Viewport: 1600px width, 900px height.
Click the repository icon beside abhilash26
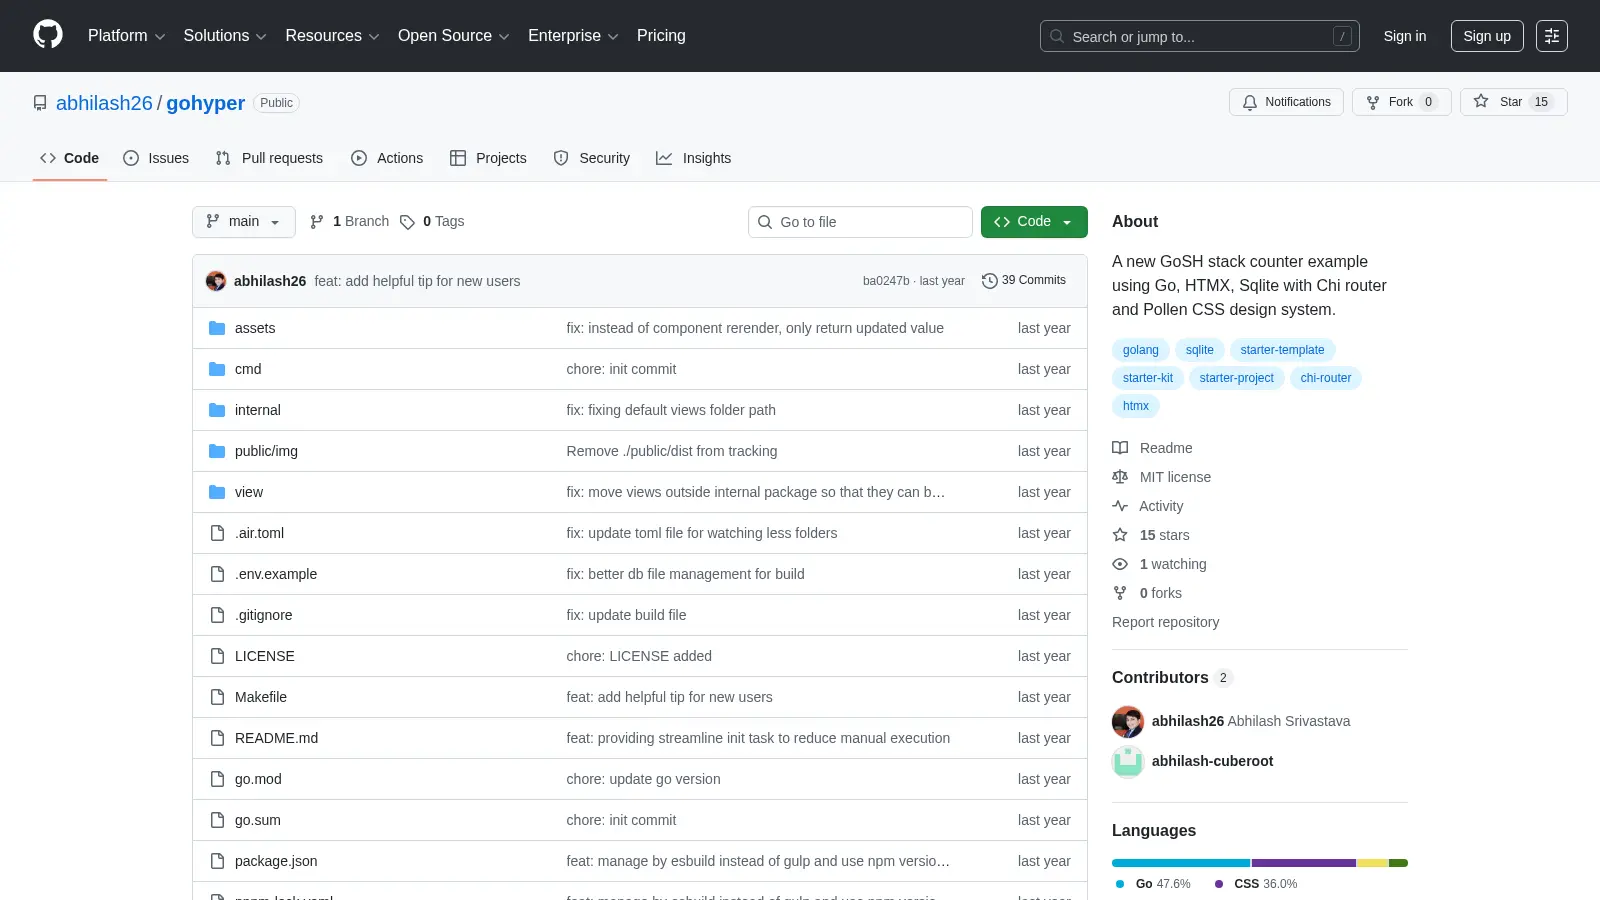coord(40,103)
